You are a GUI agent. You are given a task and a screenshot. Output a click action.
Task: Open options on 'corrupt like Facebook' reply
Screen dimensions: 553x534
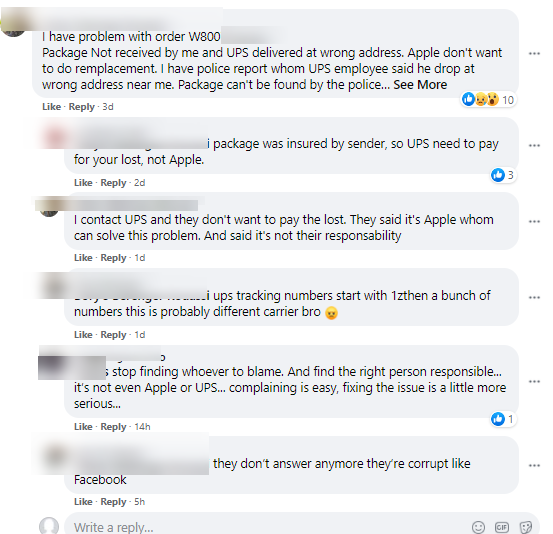click(534, 465)
